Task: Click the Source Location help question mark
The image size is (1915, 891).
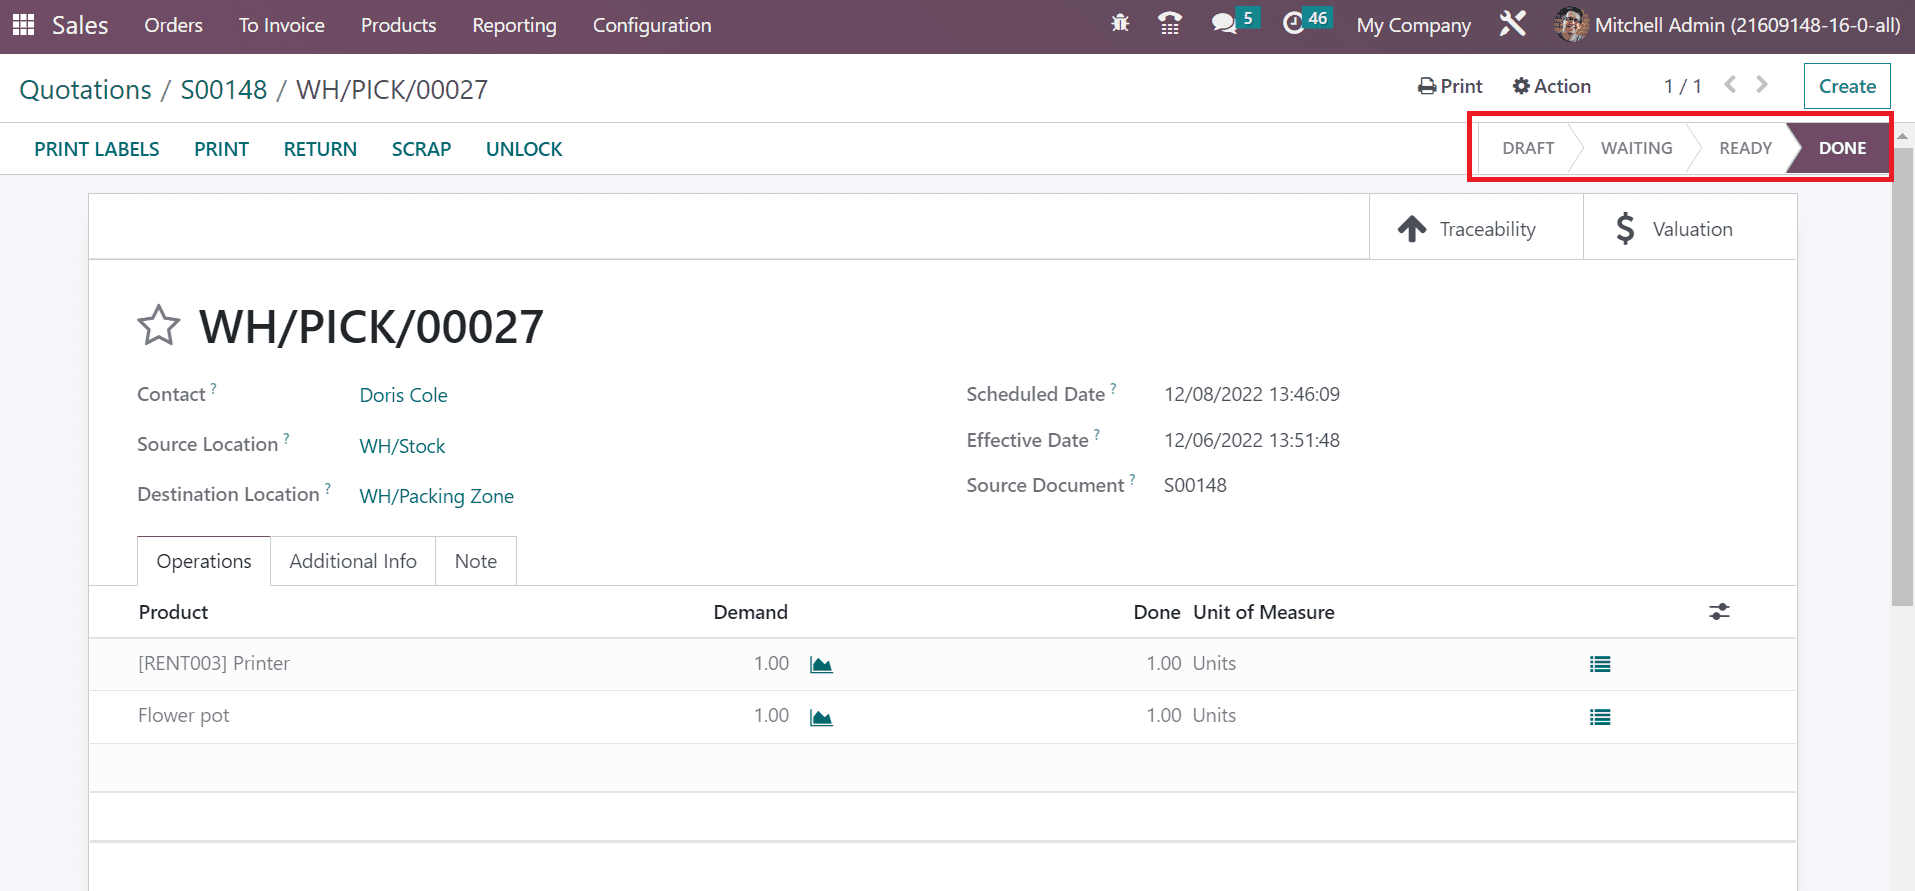Action: 286,438
